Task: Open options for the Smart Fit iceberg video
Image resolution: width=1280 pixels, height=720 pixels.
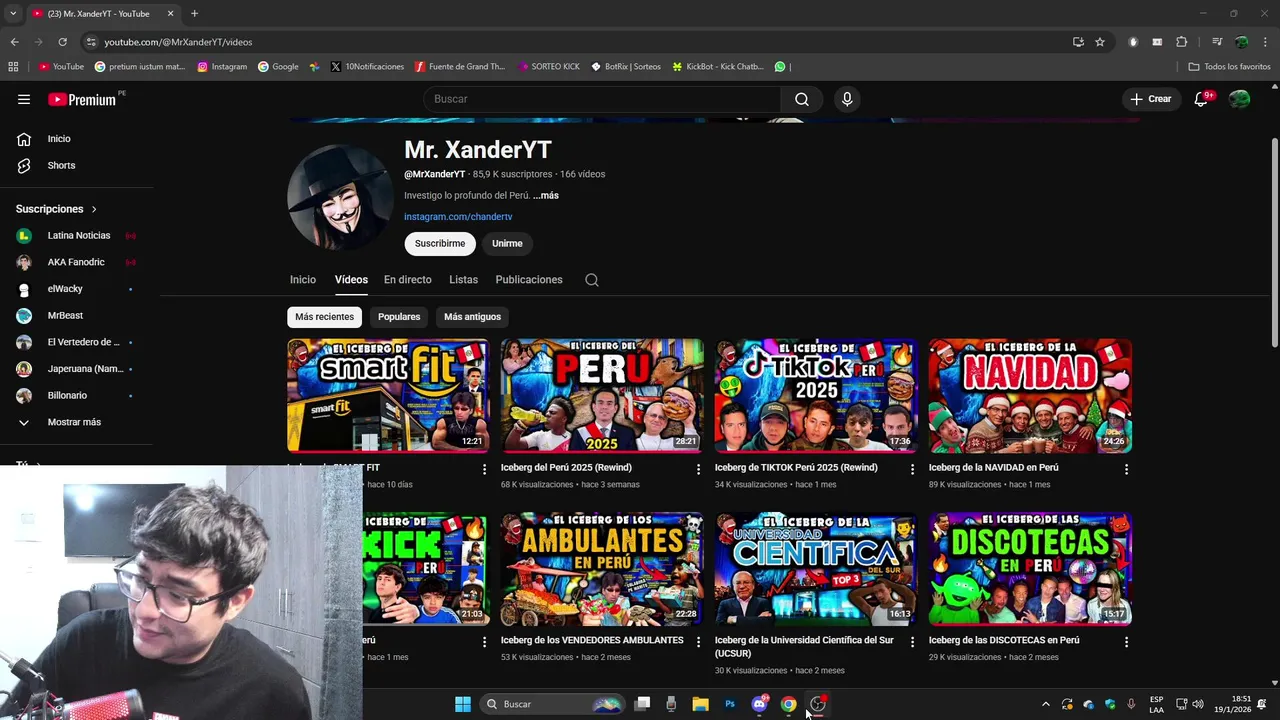Action: click(x=484, y=469)
